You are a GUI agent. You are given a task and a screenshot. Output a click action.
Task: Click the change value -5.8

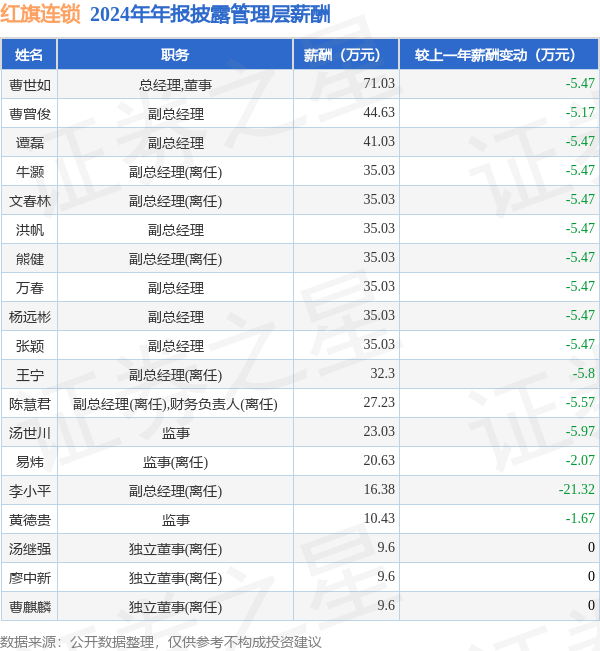pyautogui.click(x=584, y=374)
